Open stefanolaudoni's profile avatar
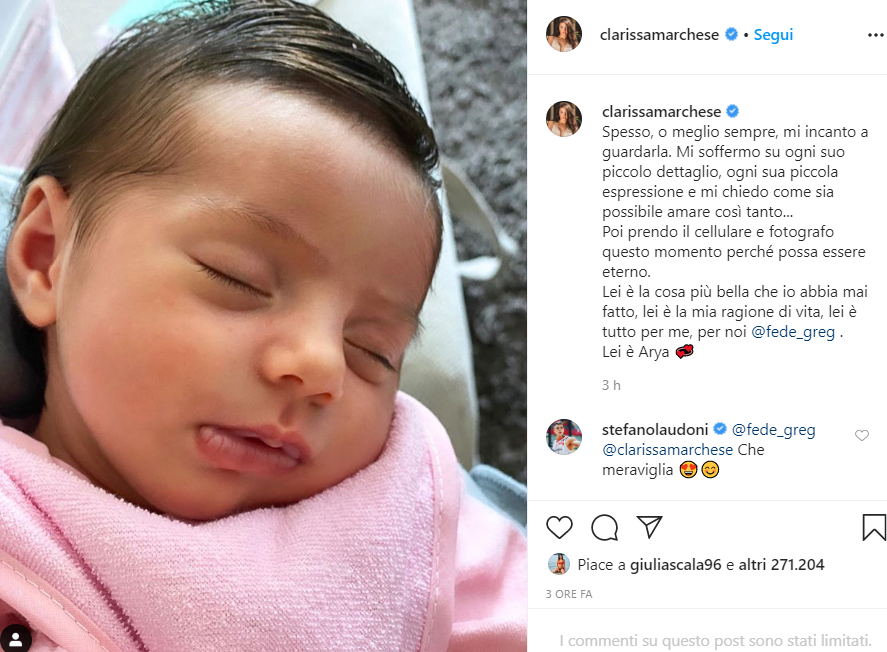This screenshot has width=887, height=652. (563, 437)
